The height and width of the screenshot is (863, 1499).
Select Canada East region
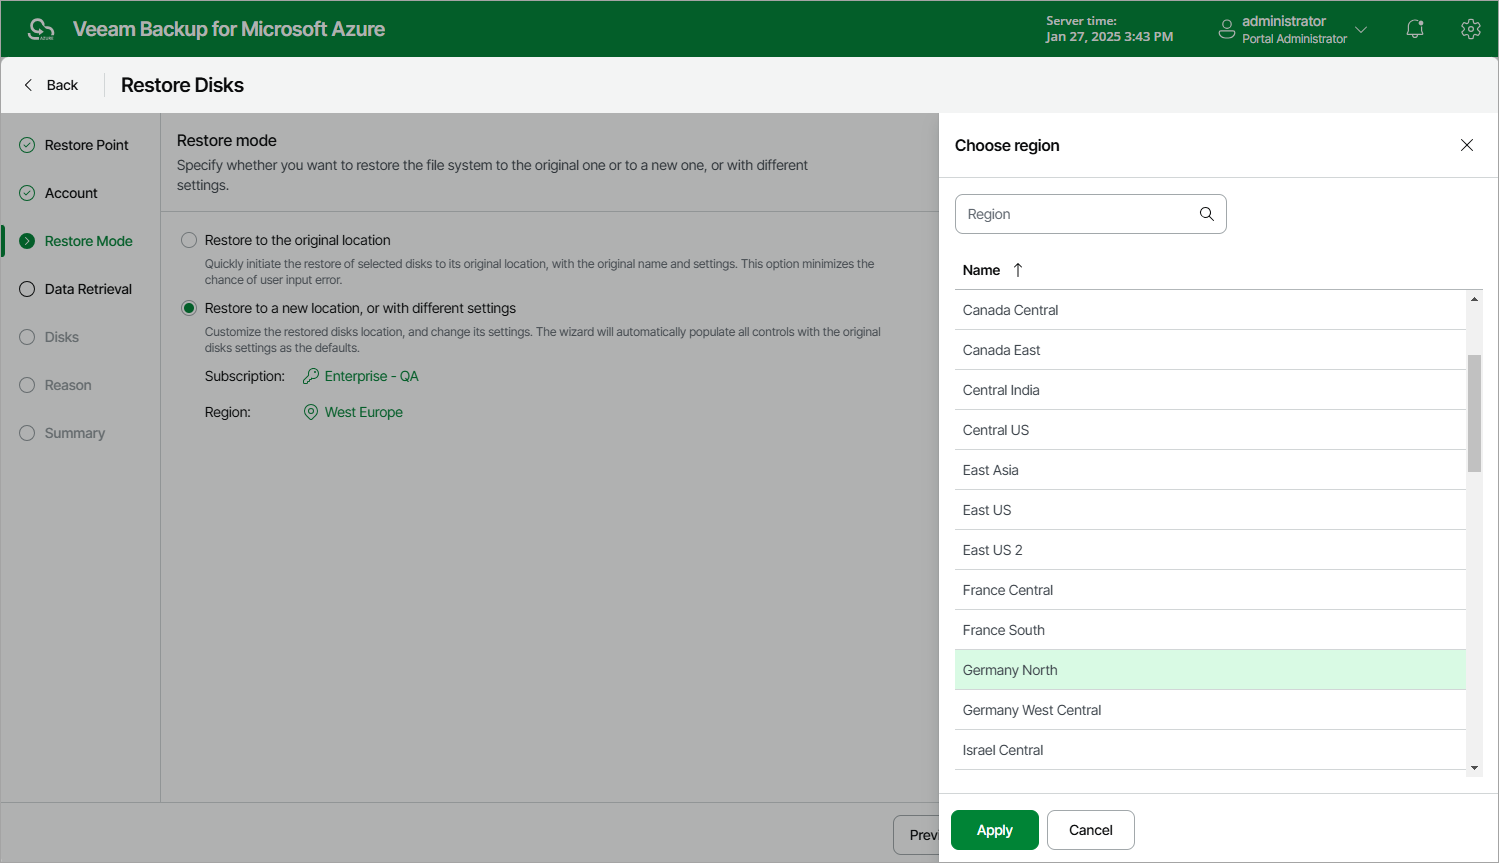pos(1210,350)
